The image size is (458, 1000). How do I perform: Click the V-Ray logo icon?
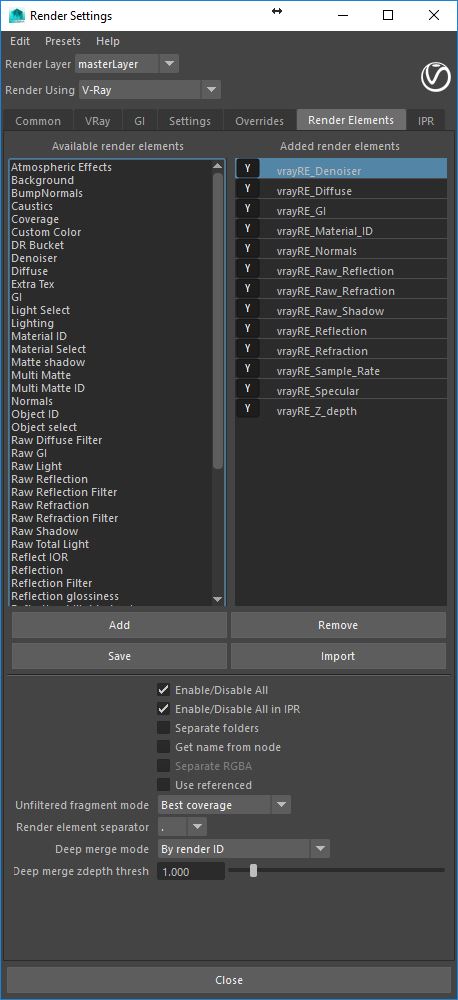click(436, 77)
